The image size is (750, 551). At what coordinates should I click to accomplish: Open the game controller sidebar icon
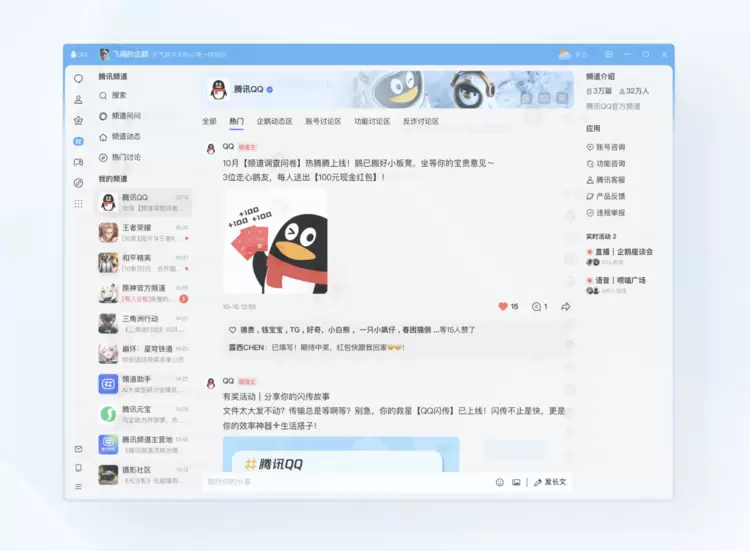[78, 162]
